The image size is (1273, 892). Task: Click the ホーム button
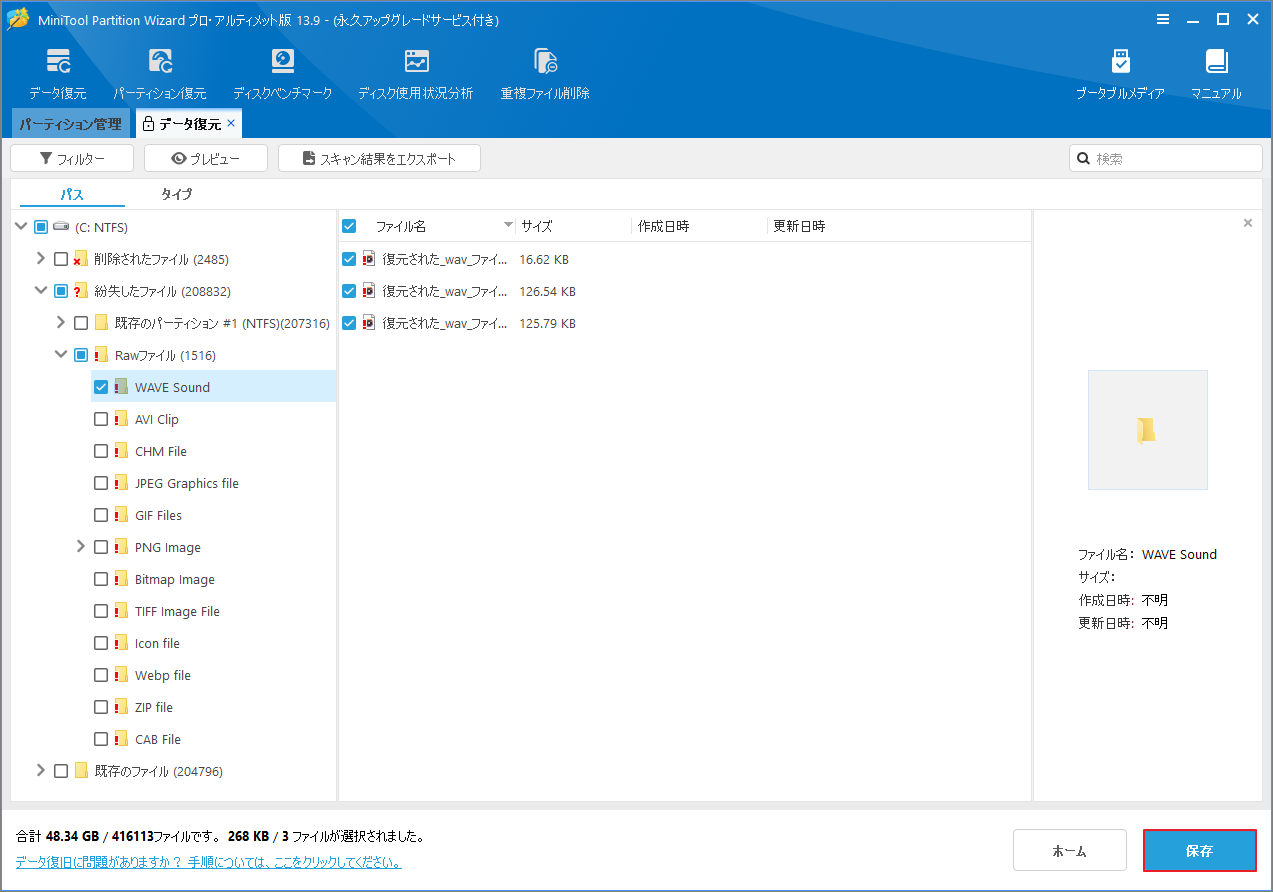1070,851
